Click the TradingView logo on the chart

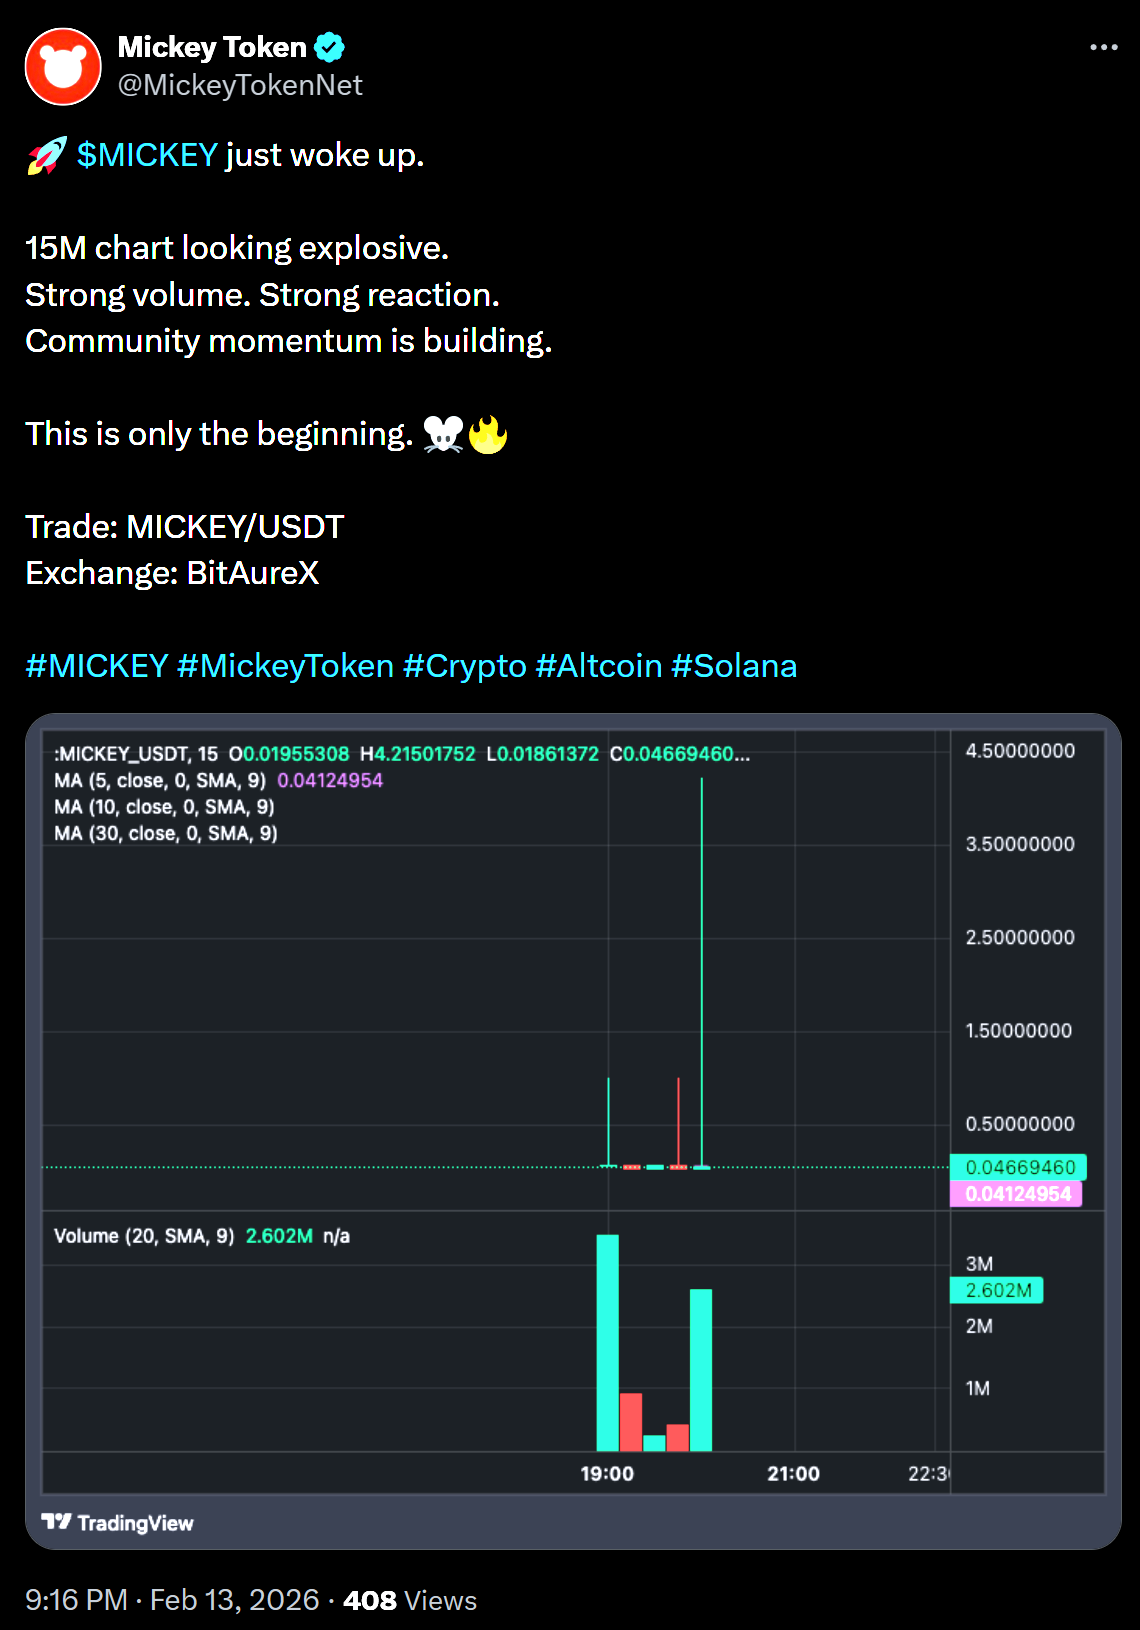pyautogui.click(x=118, y=1522)
